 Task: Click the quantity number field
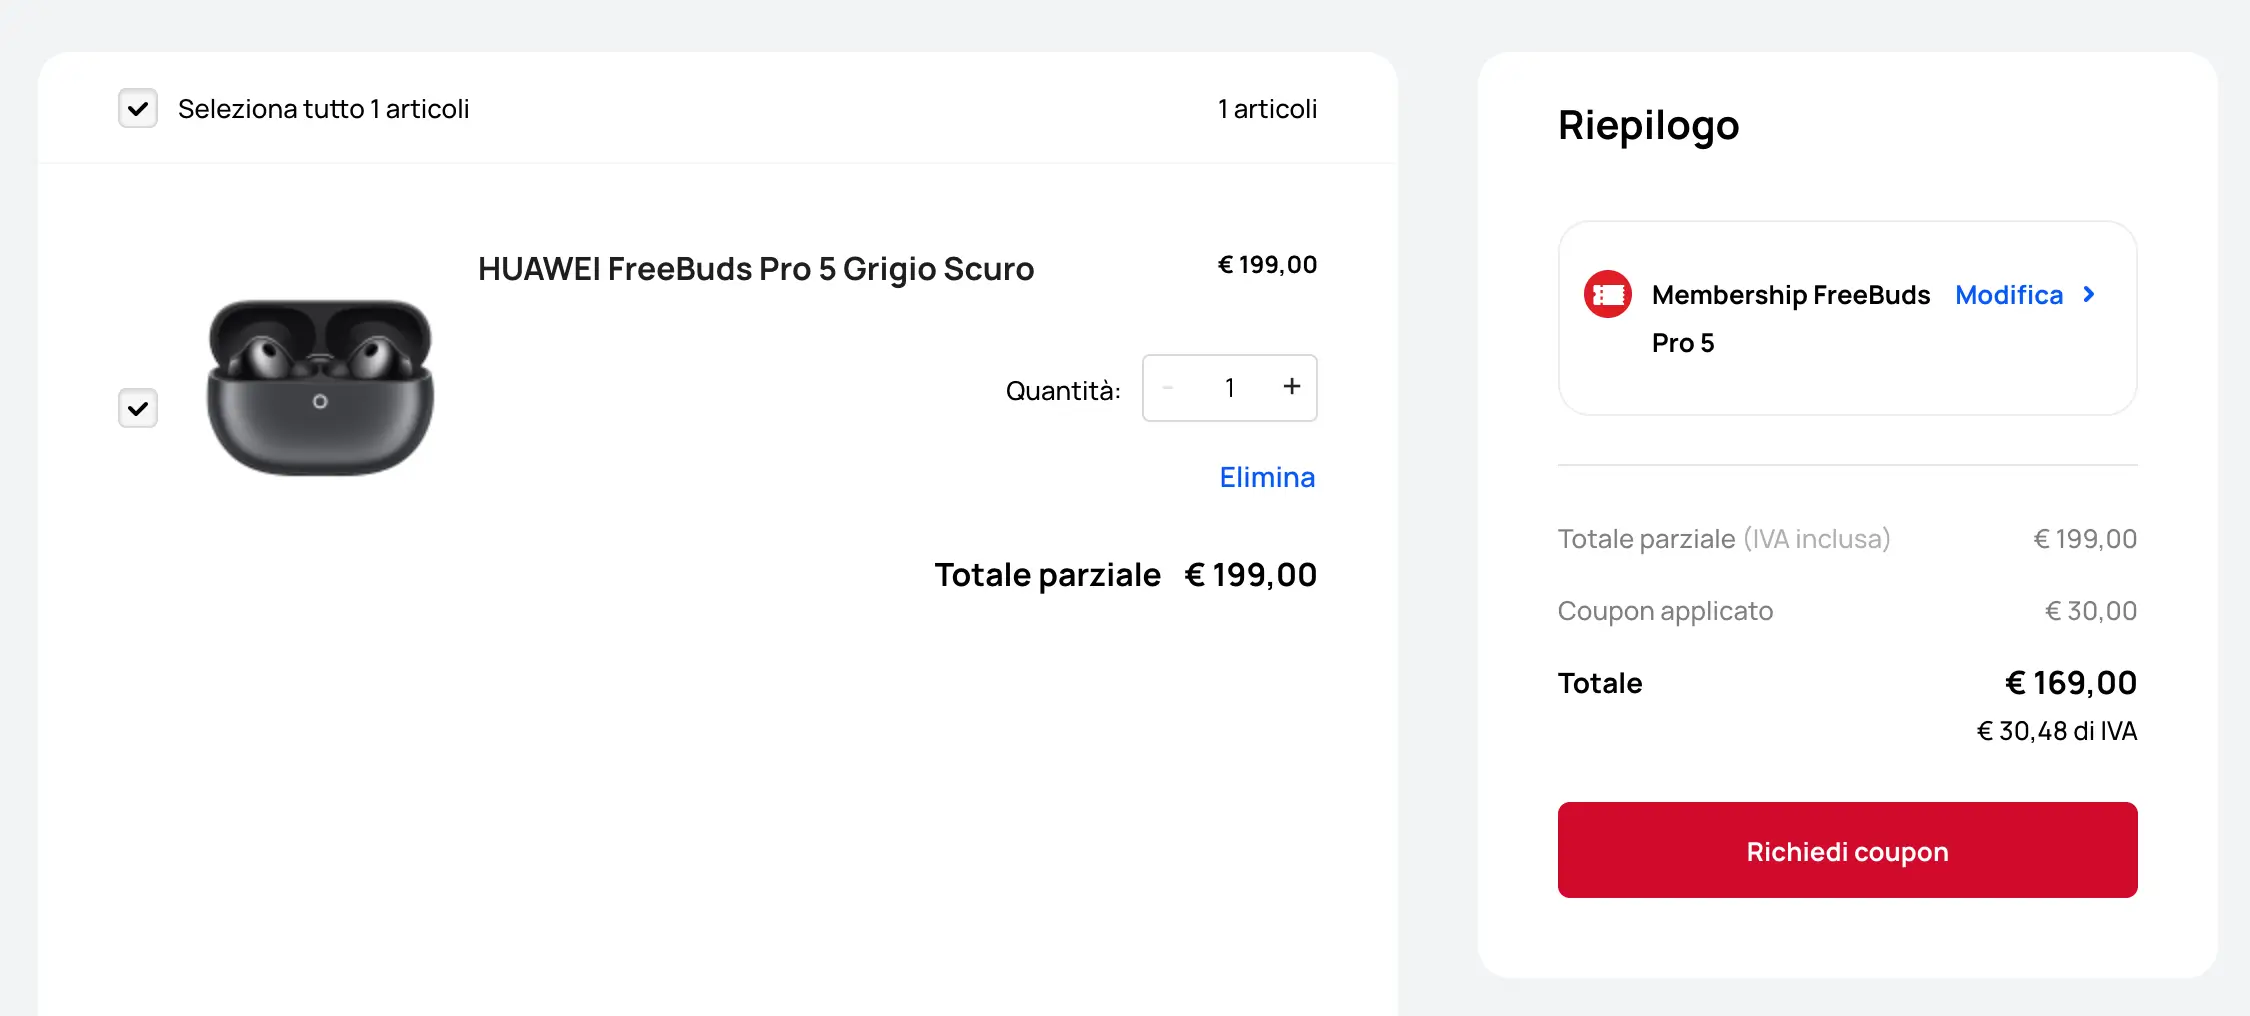point(1229,388)
